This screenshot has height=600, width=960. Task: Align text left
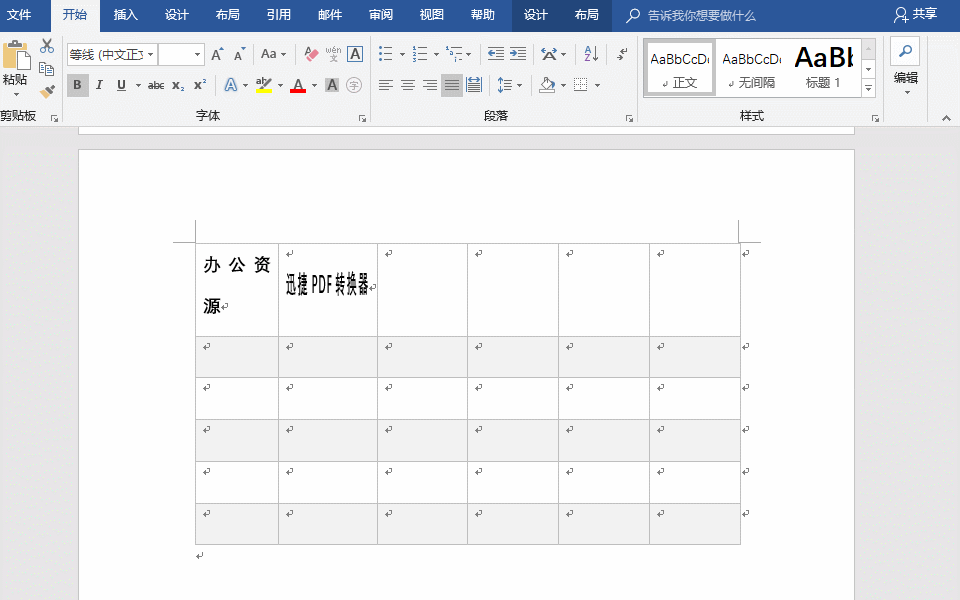point(385,85)
